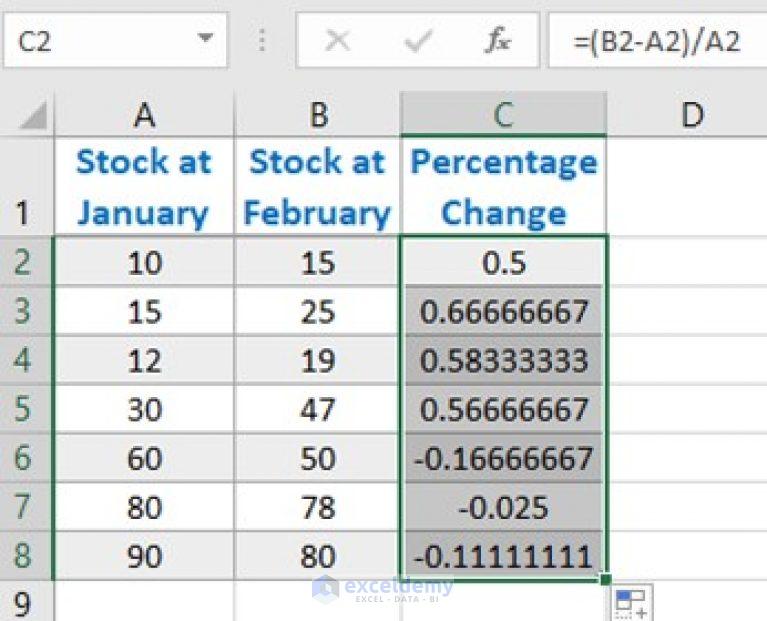767x621 pixels.
Task: Select row 8 header
Action: click(27, 556)
